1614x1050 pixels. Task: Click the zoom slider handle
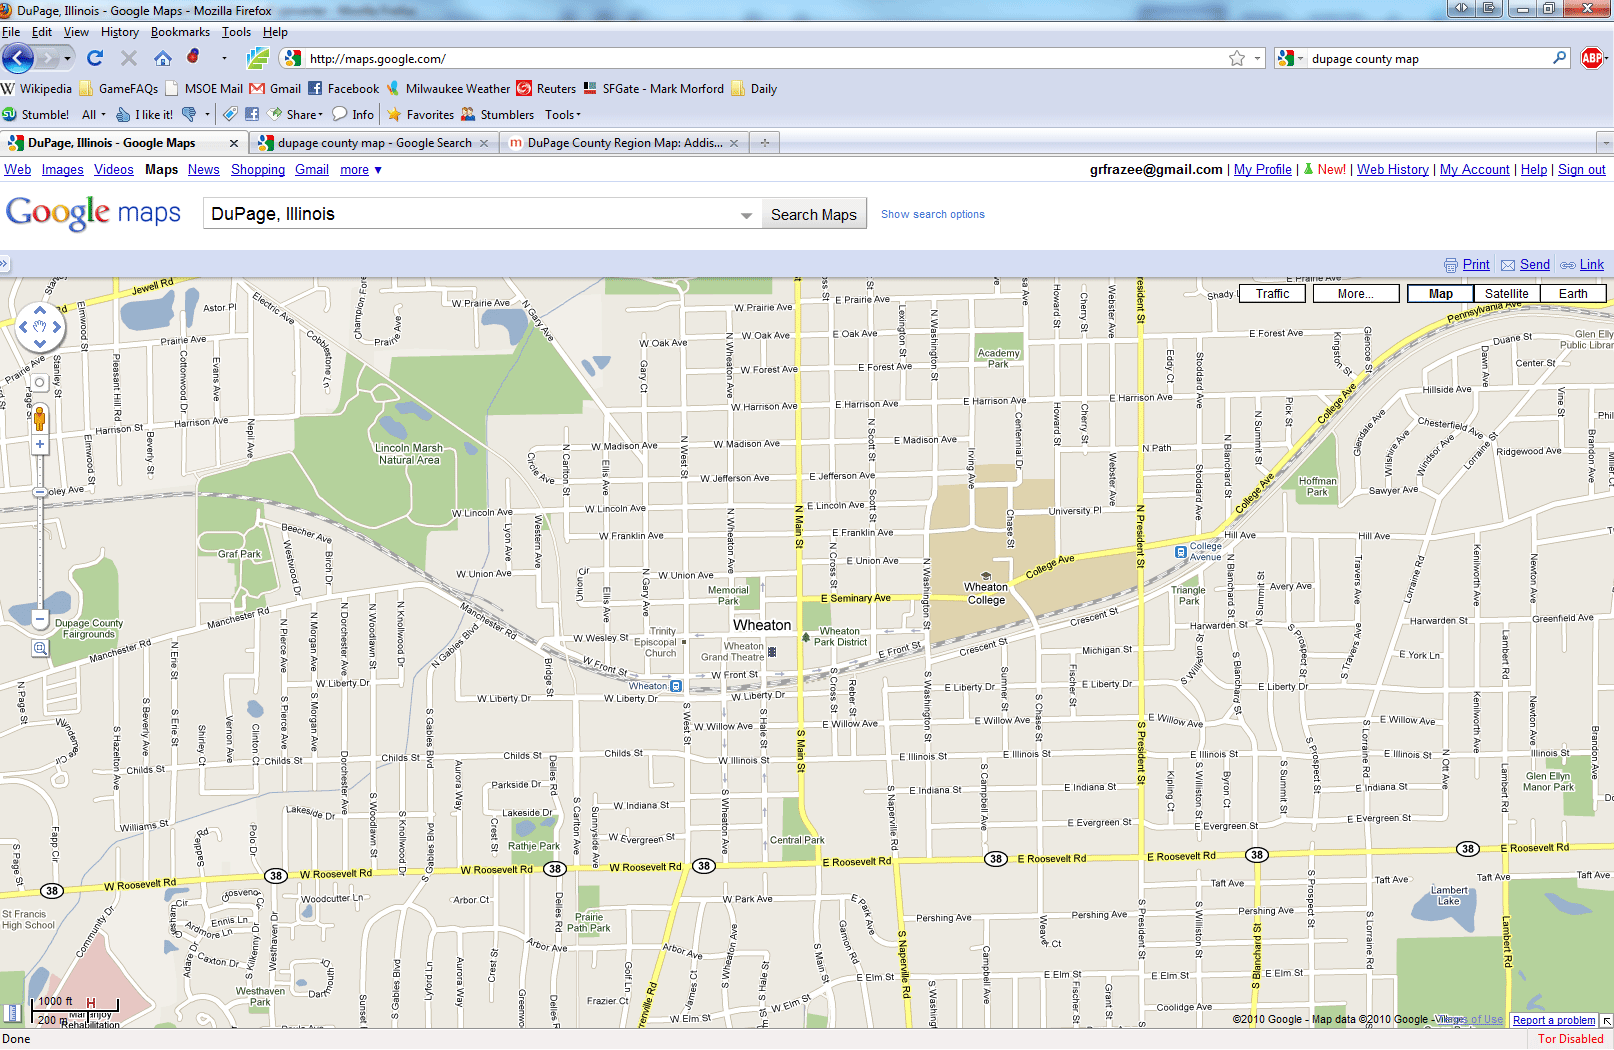40,492
